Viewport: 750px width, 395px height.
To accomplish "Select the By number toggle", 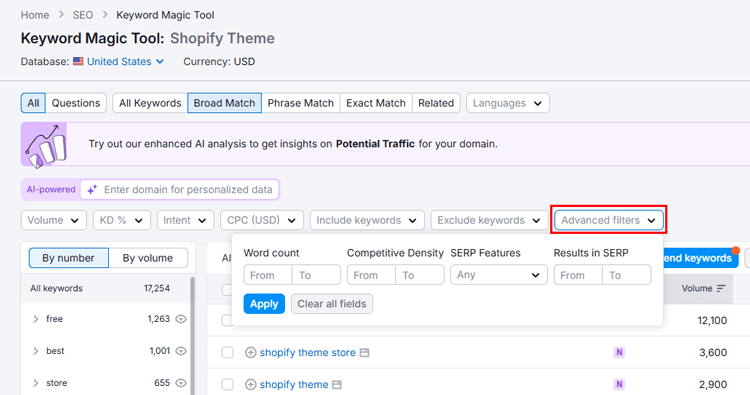I will click(x=68, y=258).
